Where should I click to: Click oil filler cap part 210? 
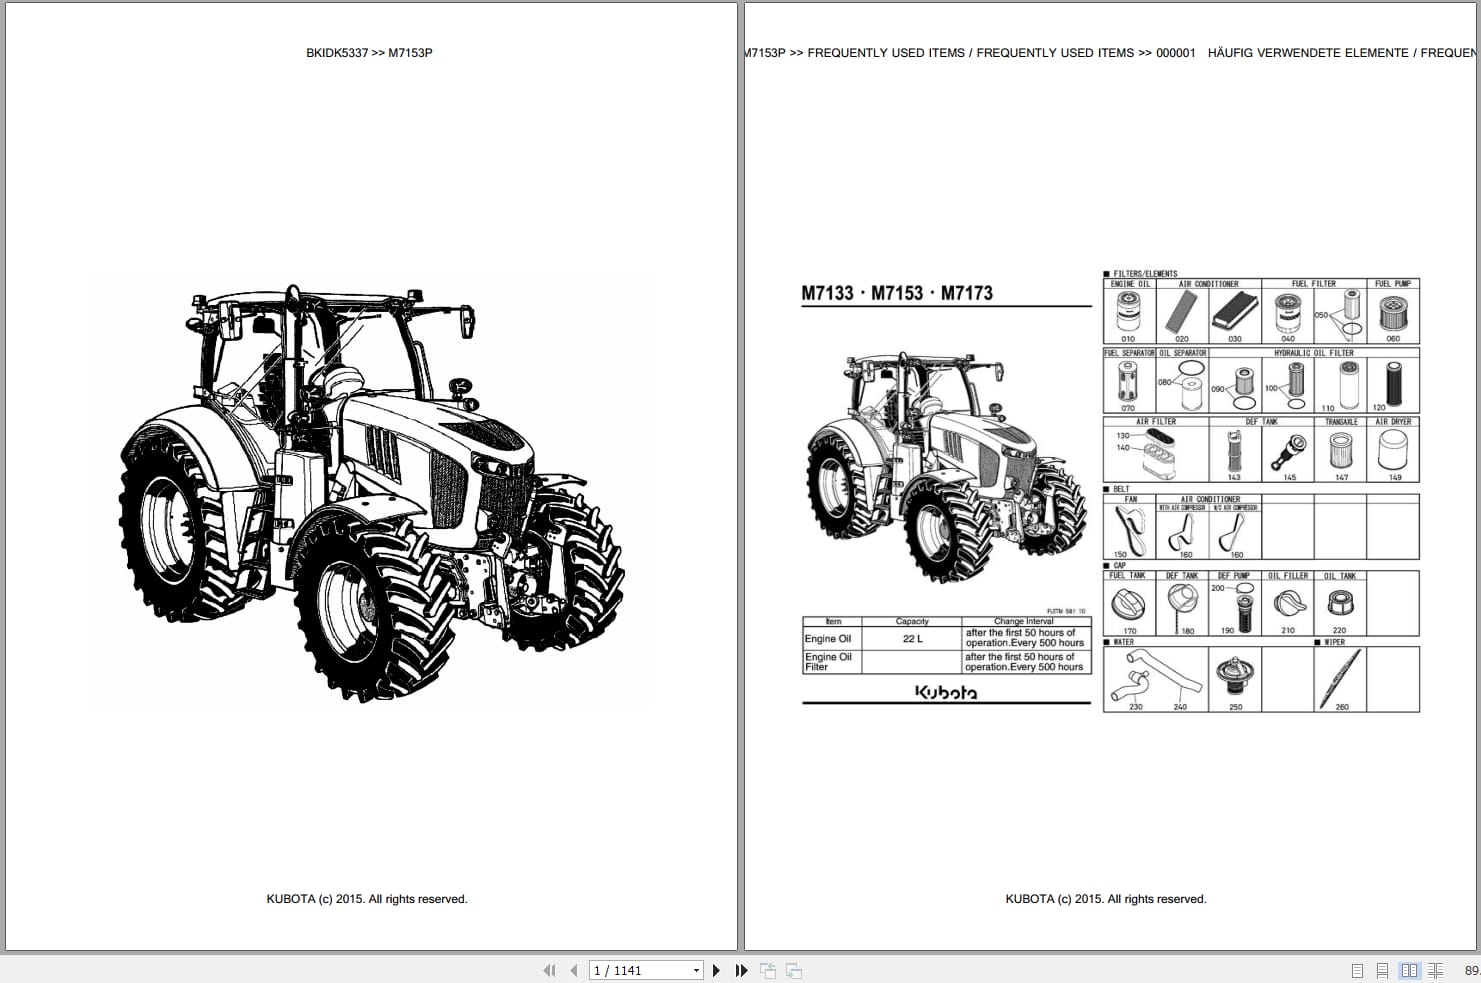point(1290,603)
